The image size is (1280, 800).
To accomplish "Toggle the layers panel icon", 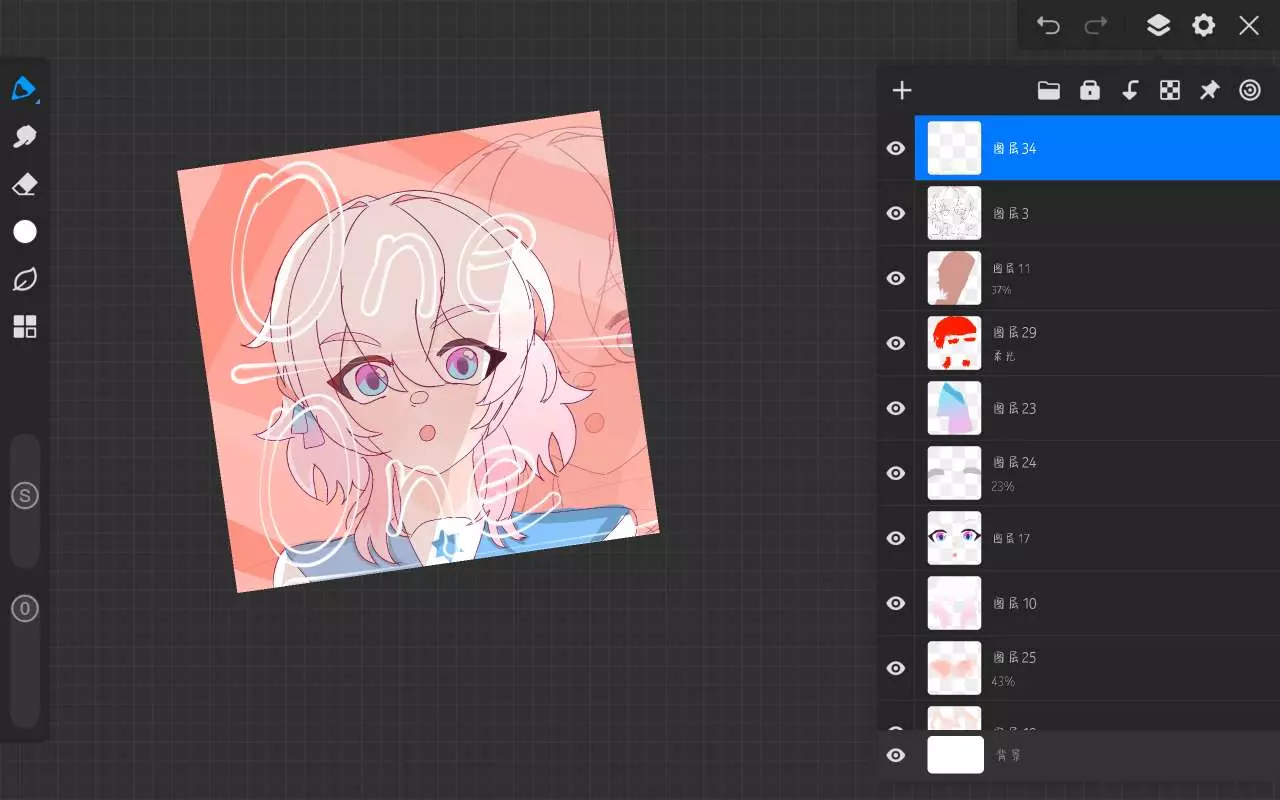I will [x=1158, y=25].
